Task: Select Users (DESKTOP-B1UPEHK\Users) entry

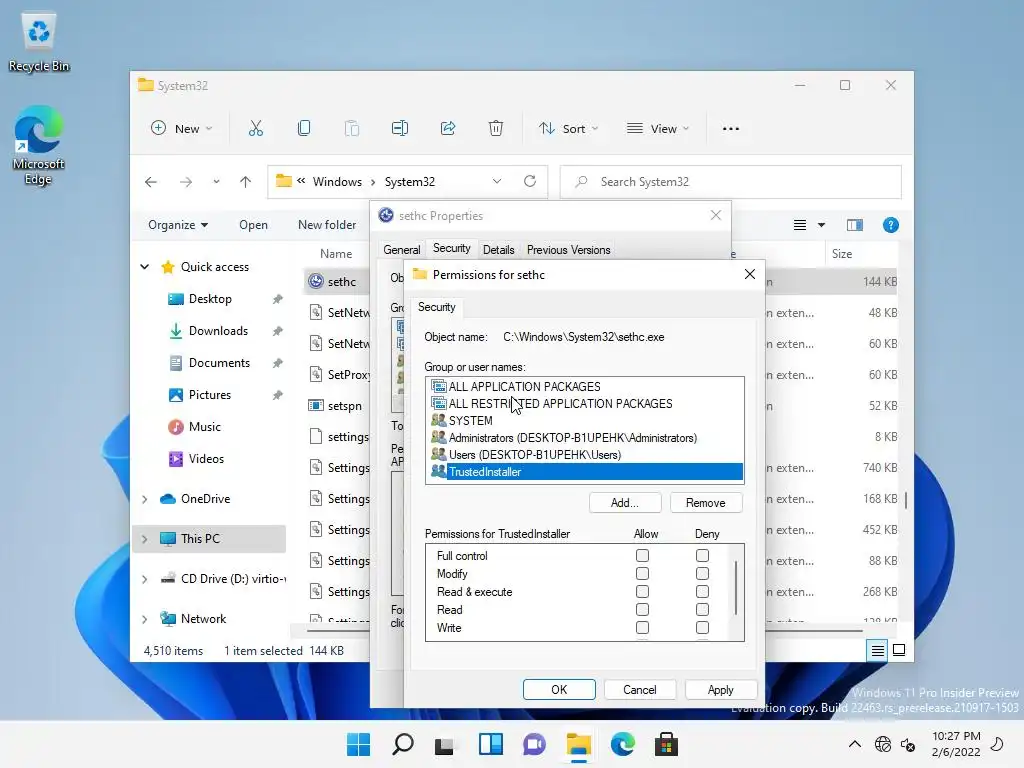Action: click(x=586, y=455)
